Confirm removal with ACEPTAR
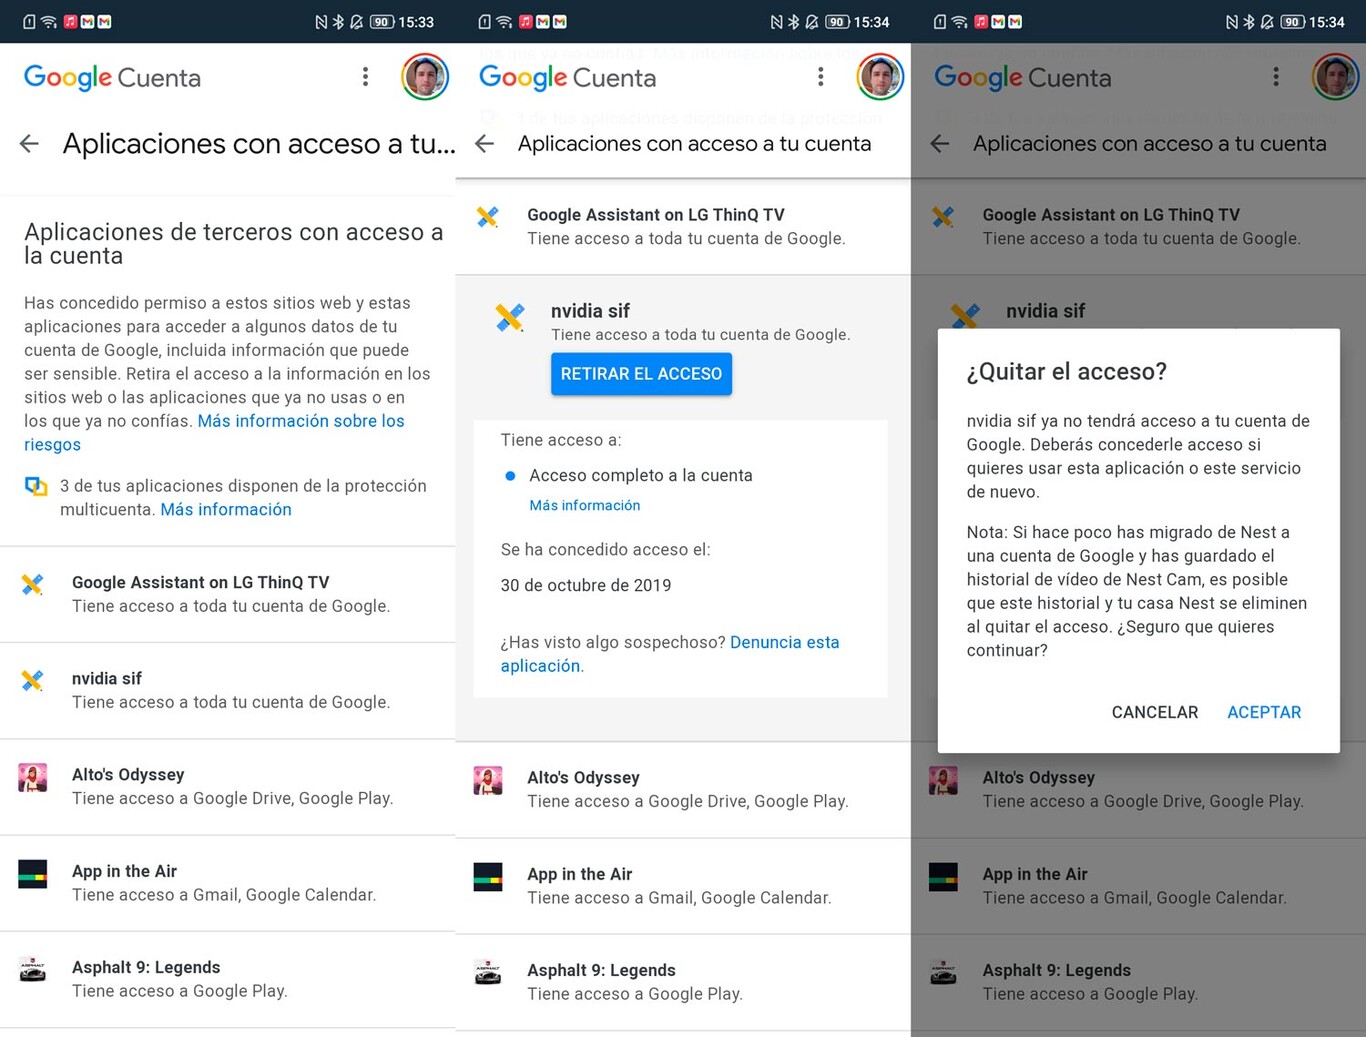 pyautogui.click(x=1264, y=712)
